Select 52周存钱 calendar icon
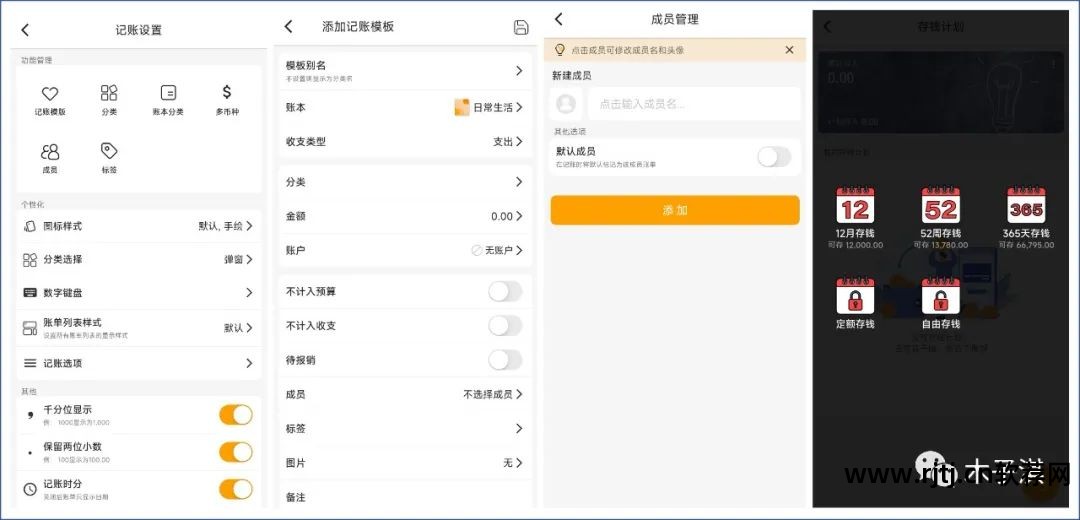Screen dimensions: 1080x520 tap(940, 205)
